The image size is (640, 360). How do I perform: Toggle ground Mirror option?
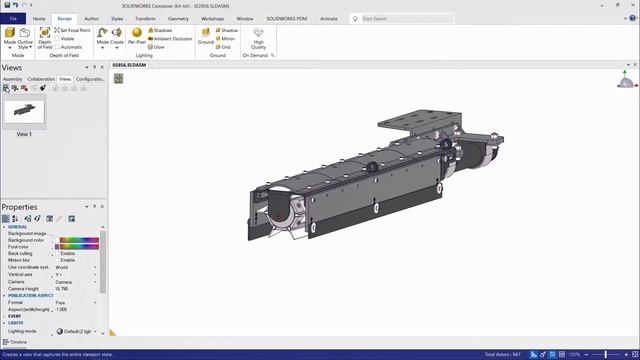click(225, 39)
